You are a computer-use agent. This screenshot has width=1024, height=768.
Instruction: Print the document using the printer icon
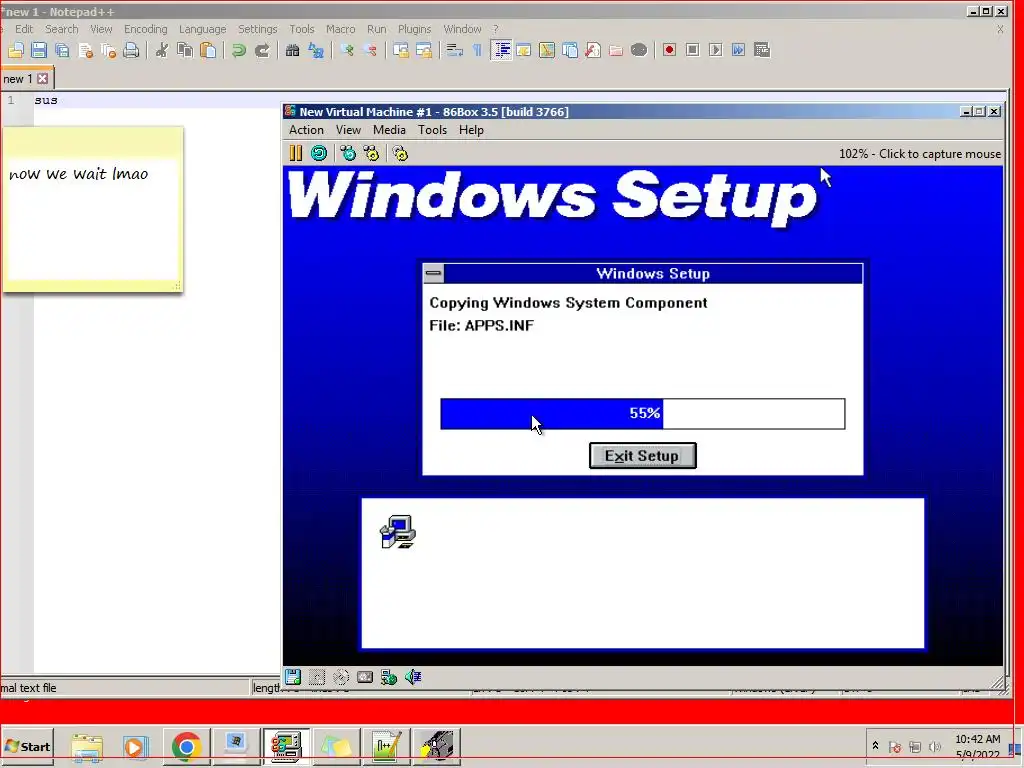(x=131, y=50)
